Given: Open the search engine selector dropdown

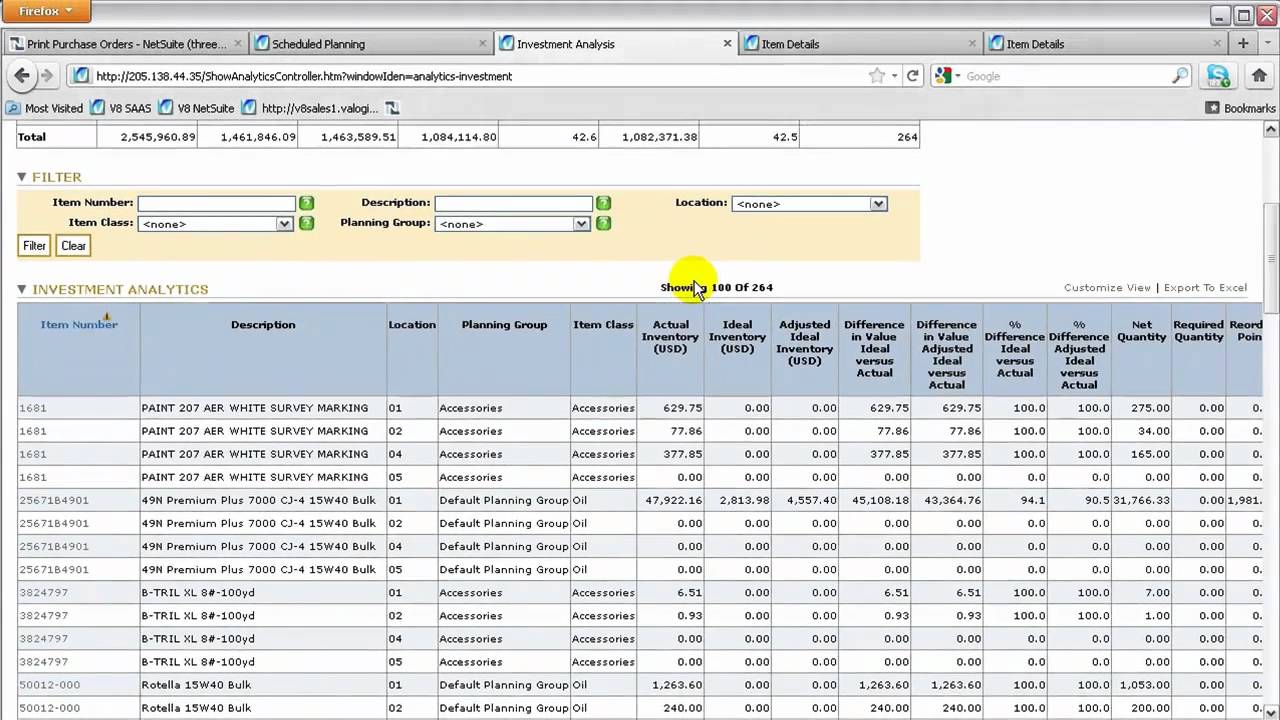Looking at the screenshot, I should pos(948,76).
